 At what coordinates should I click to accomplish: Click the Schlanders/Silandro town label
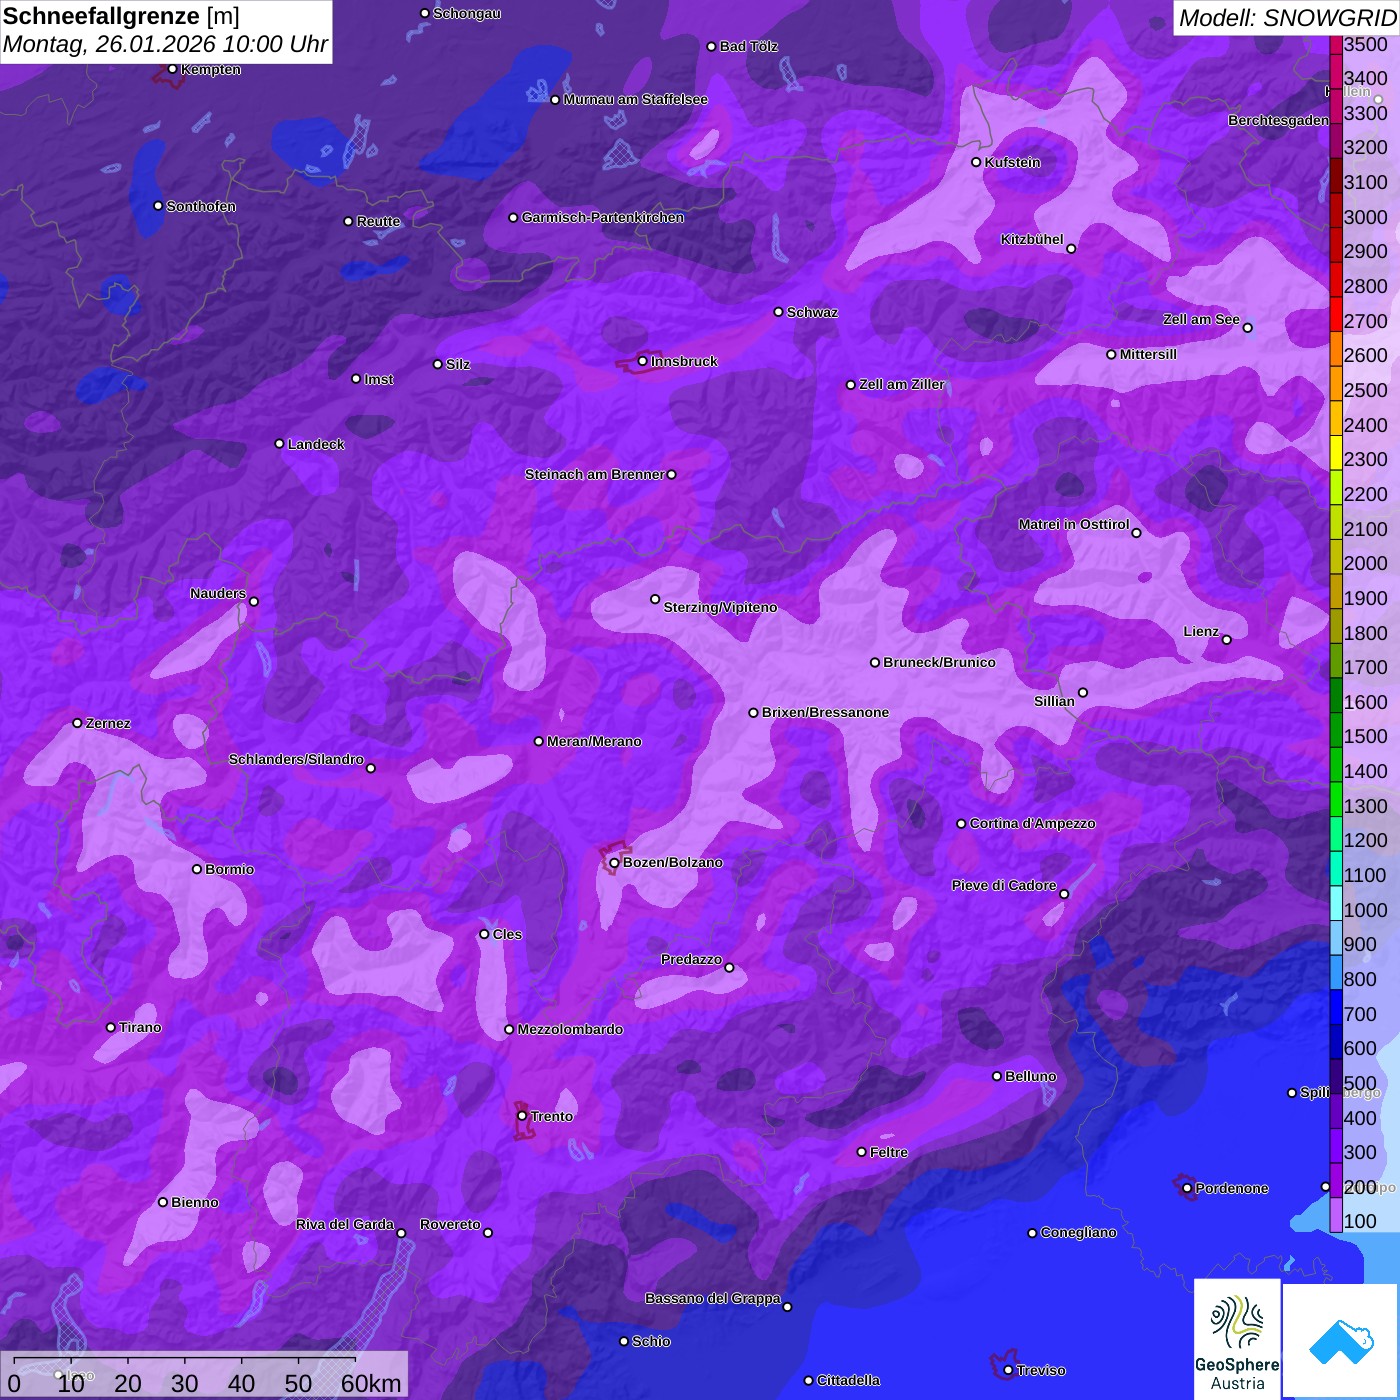(x=296, y=760)
